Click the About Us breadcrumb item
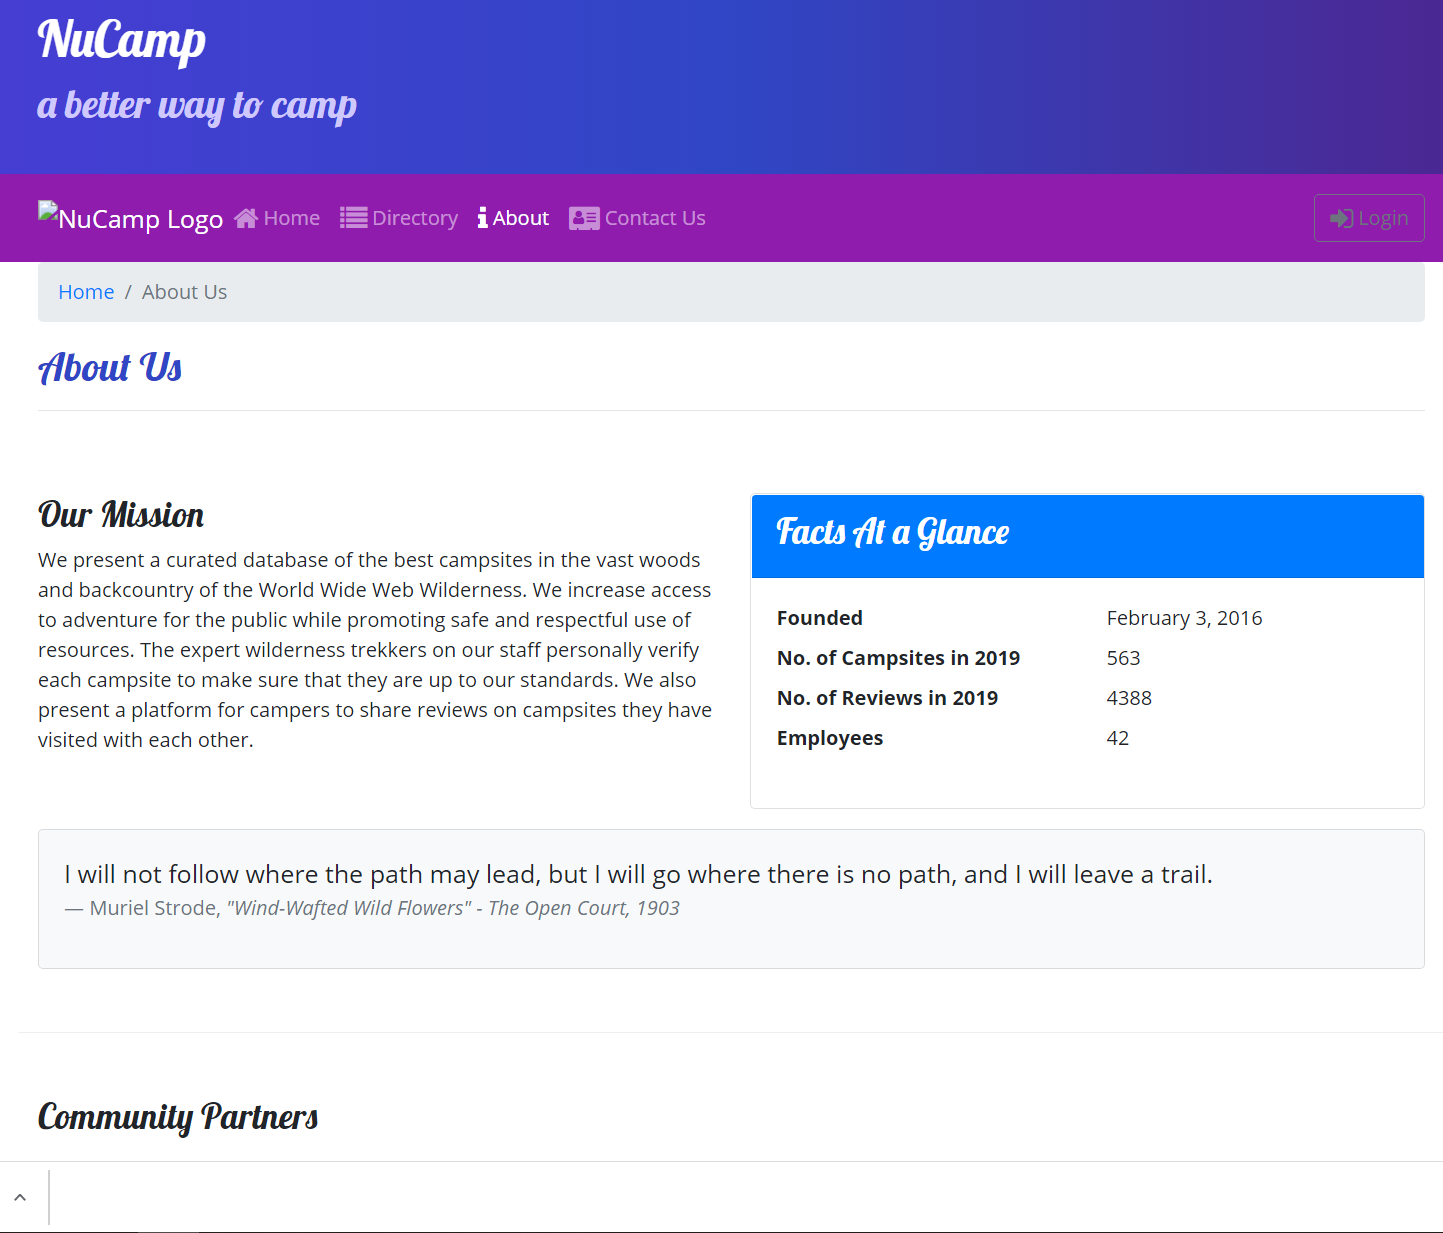This screenshot has height=1233, width=1443. tap(184, 292)
